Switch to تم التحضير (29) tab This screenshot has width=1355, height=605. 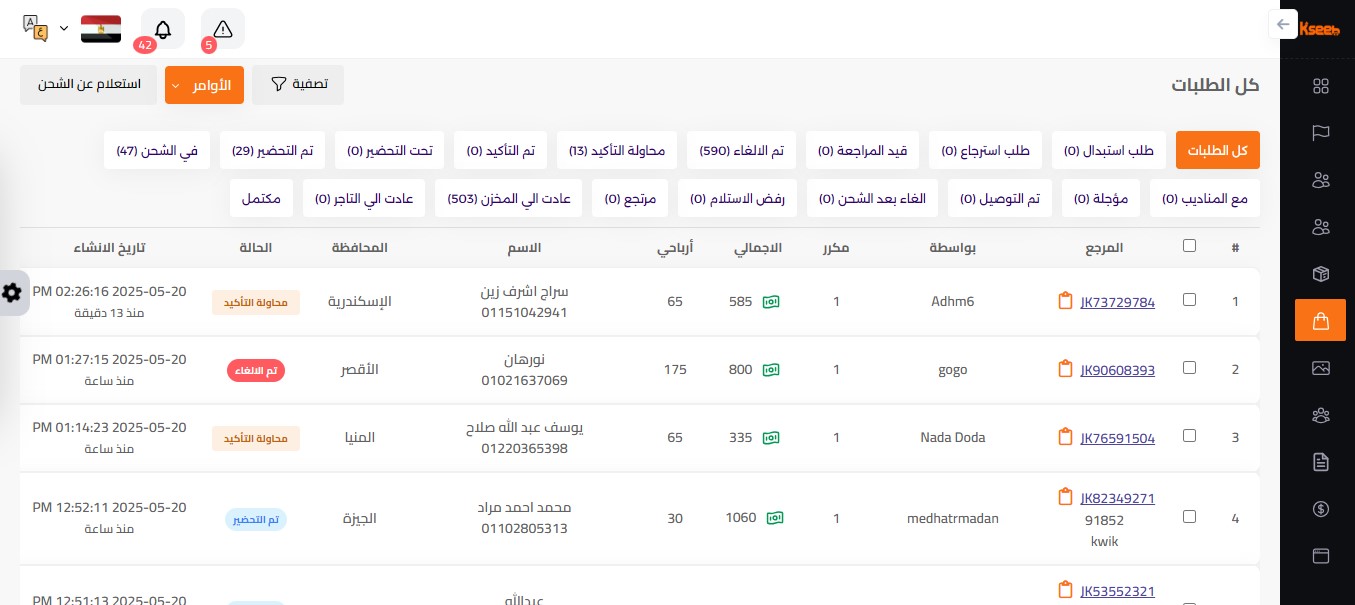(273, 150)
